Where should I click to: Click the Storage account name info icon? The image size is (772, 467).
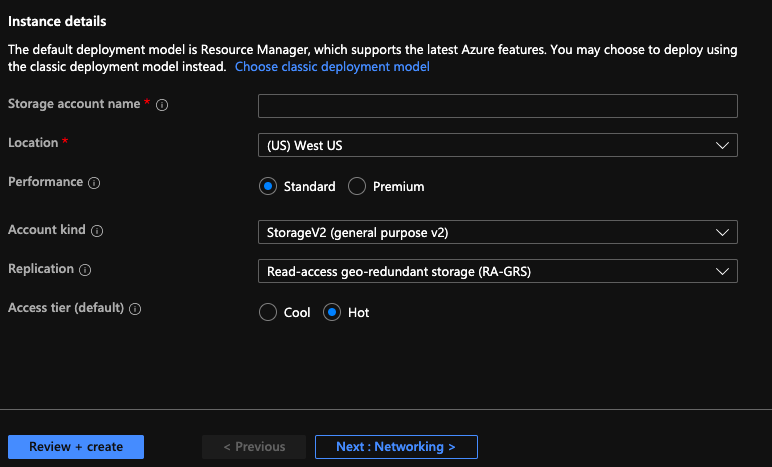(162, 105)
